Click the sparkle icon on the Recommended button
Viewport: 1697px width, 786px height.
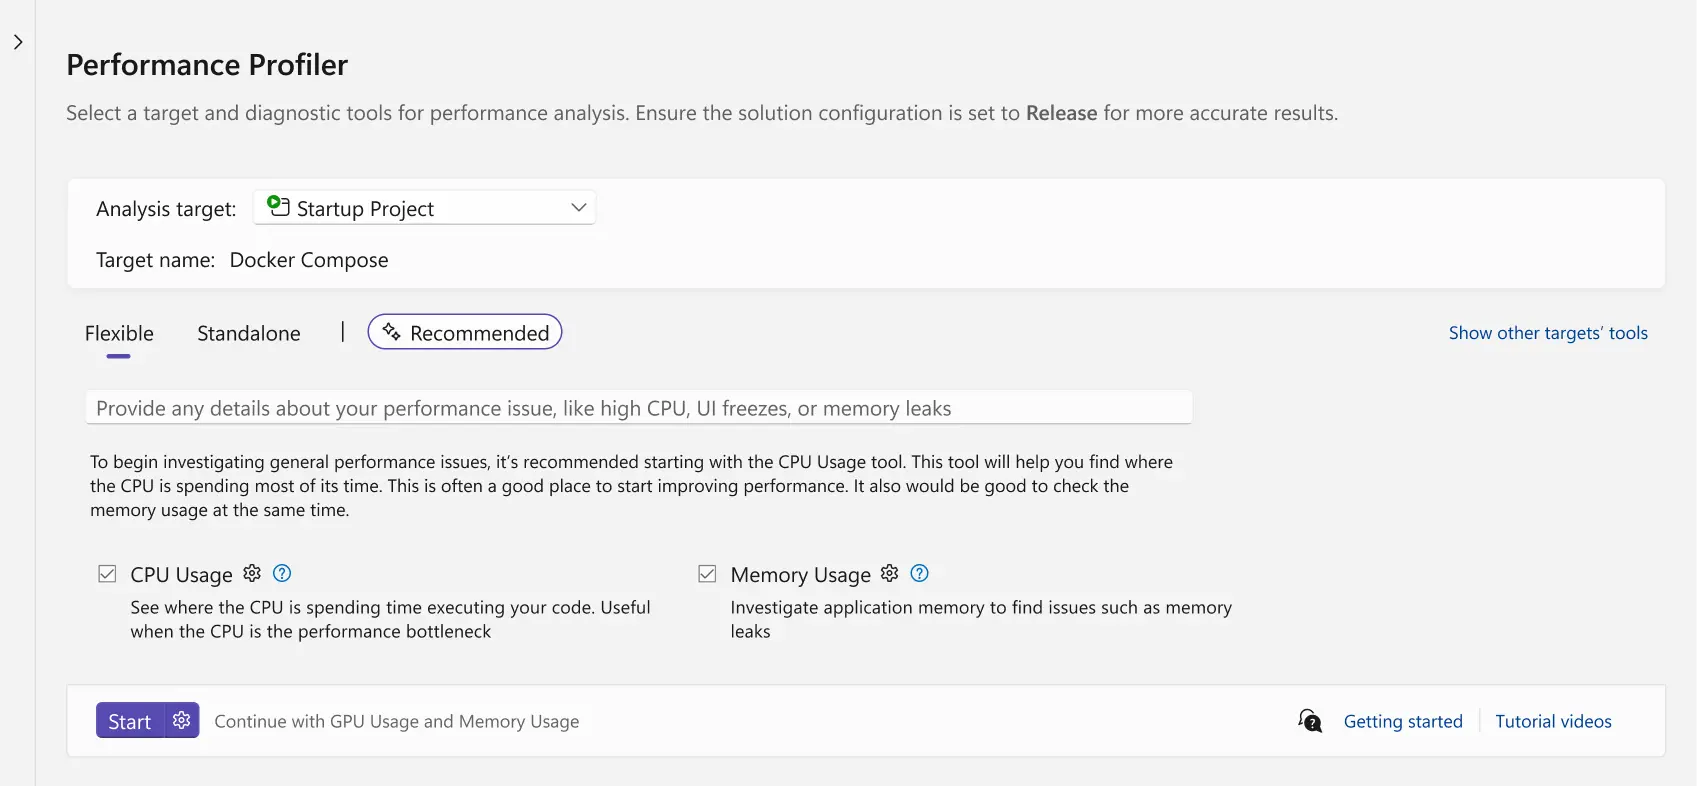pyautogui.click(x=391, y=332)
